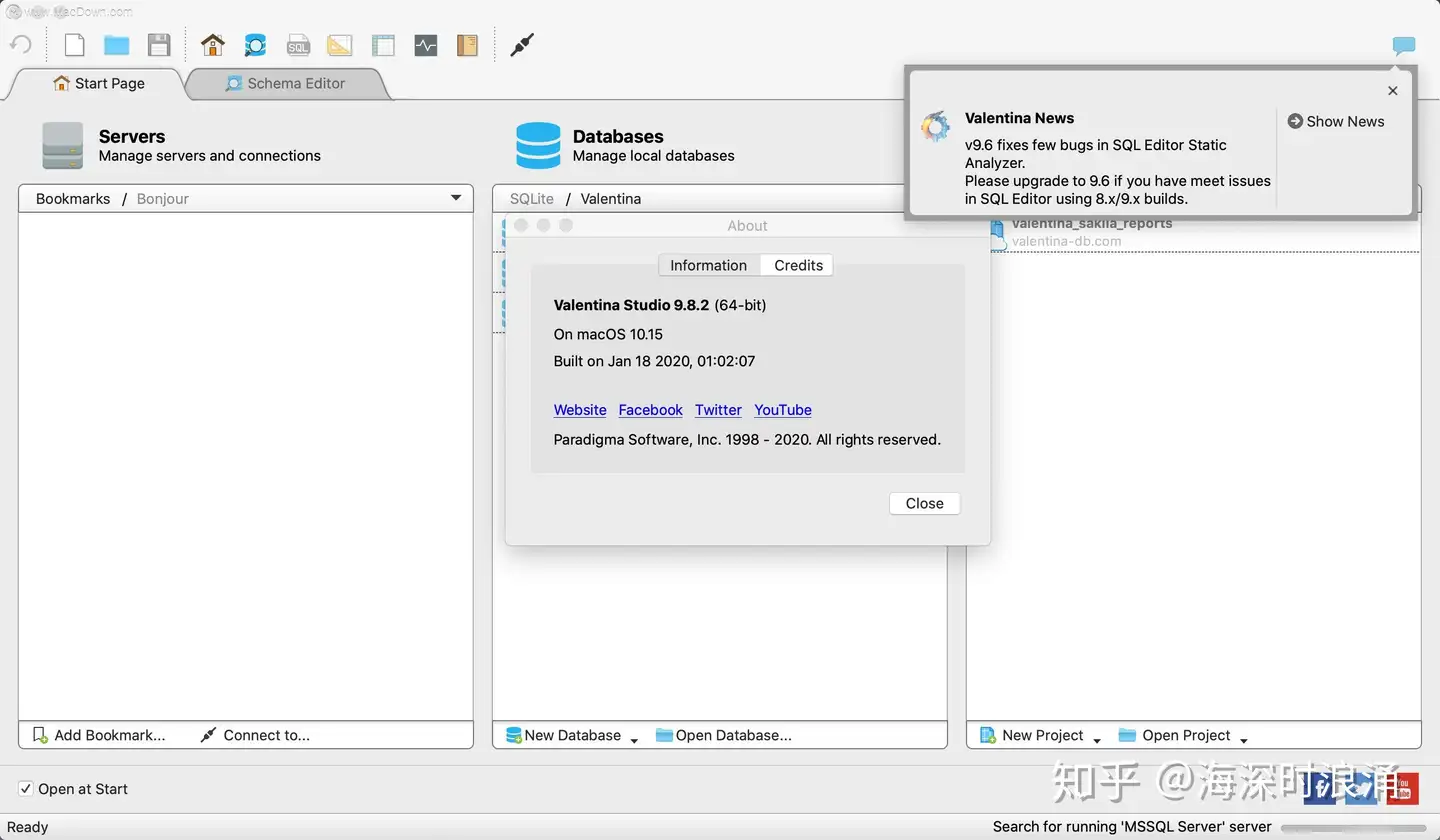Create a new document via blank page icon

point(75,45)
